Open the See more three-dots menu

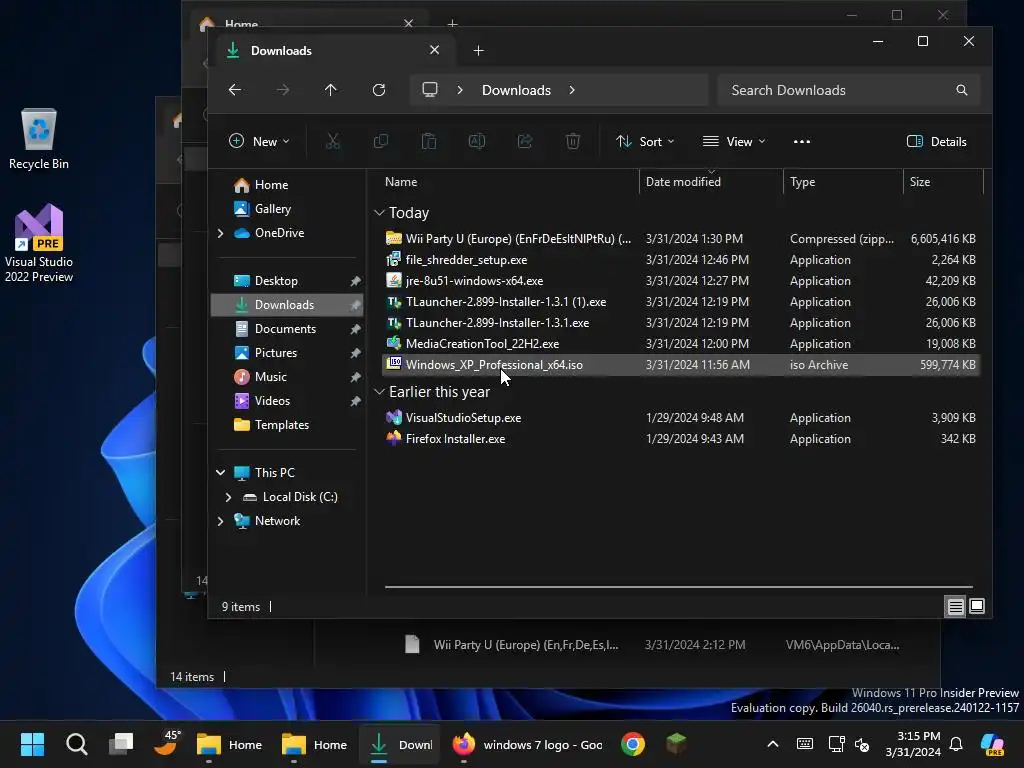pos(801,141)
